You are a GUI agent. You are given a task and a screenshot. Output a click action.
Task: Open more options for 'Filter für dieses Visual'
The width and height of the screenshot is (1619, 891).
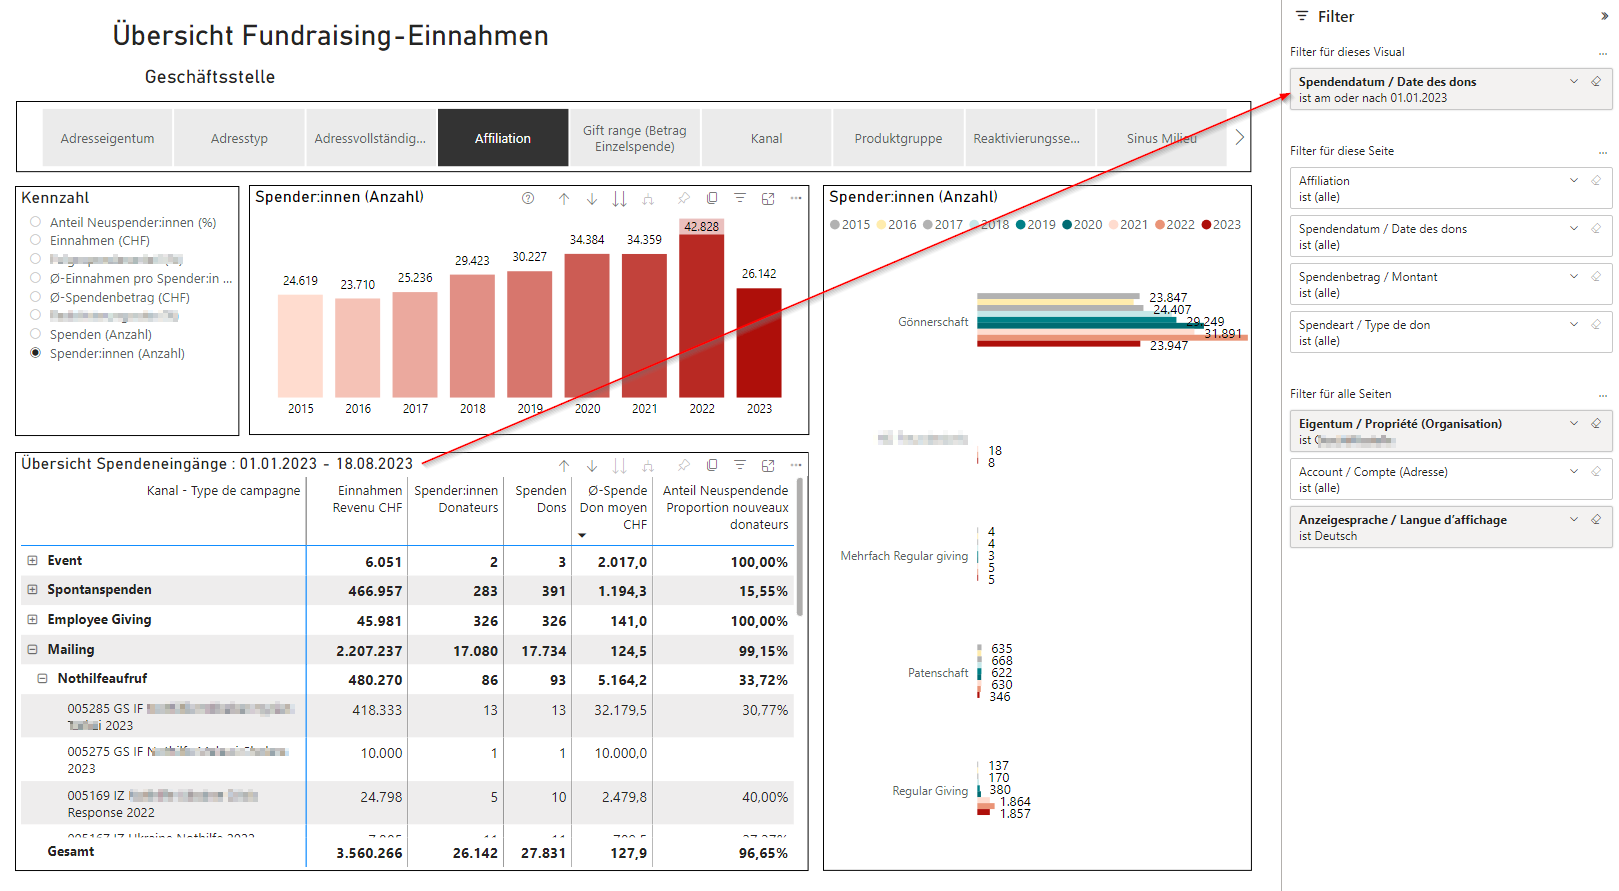[x=1603, y=53]
